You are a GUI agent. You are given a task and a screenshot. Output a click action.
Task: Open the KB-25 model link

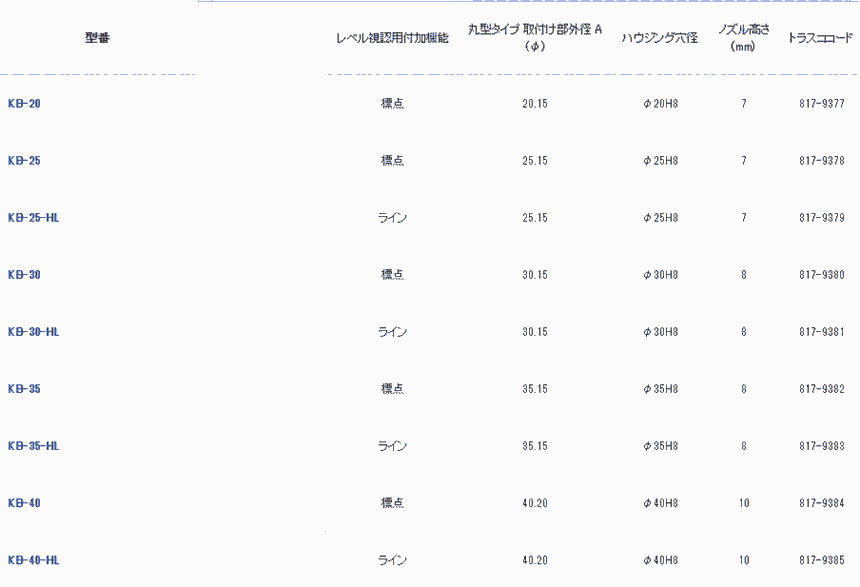(x=24, y=161)
